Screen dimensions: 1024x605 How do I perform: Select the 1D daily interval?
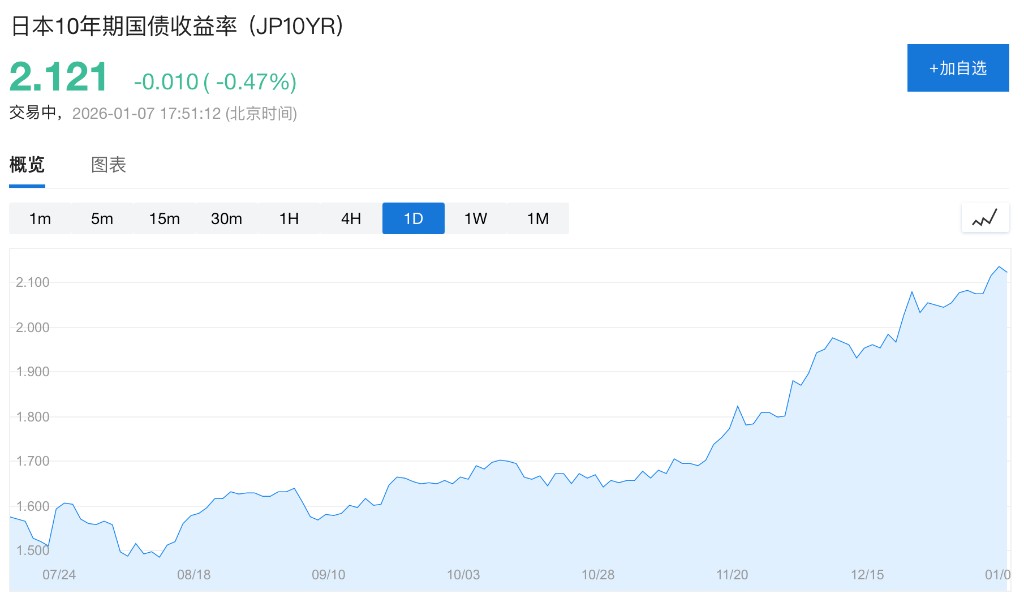click(x=413, y=218)
